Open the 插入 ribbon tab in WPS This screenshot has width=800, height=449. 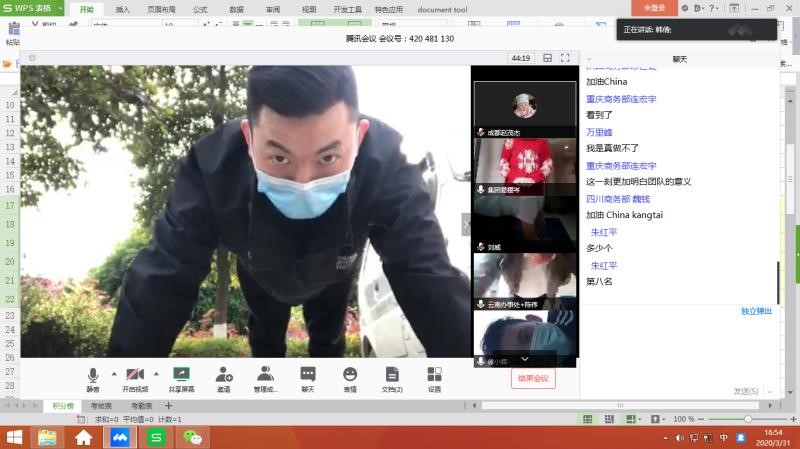pos(122,9)
